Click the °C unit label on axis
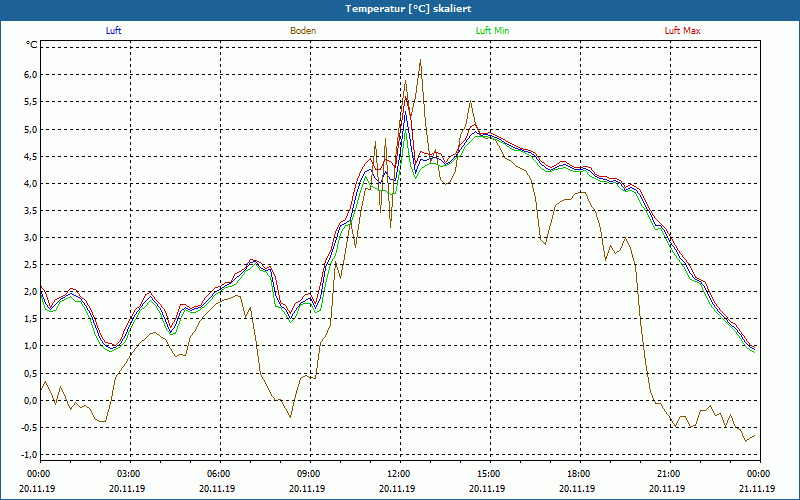 click(32, 45)
